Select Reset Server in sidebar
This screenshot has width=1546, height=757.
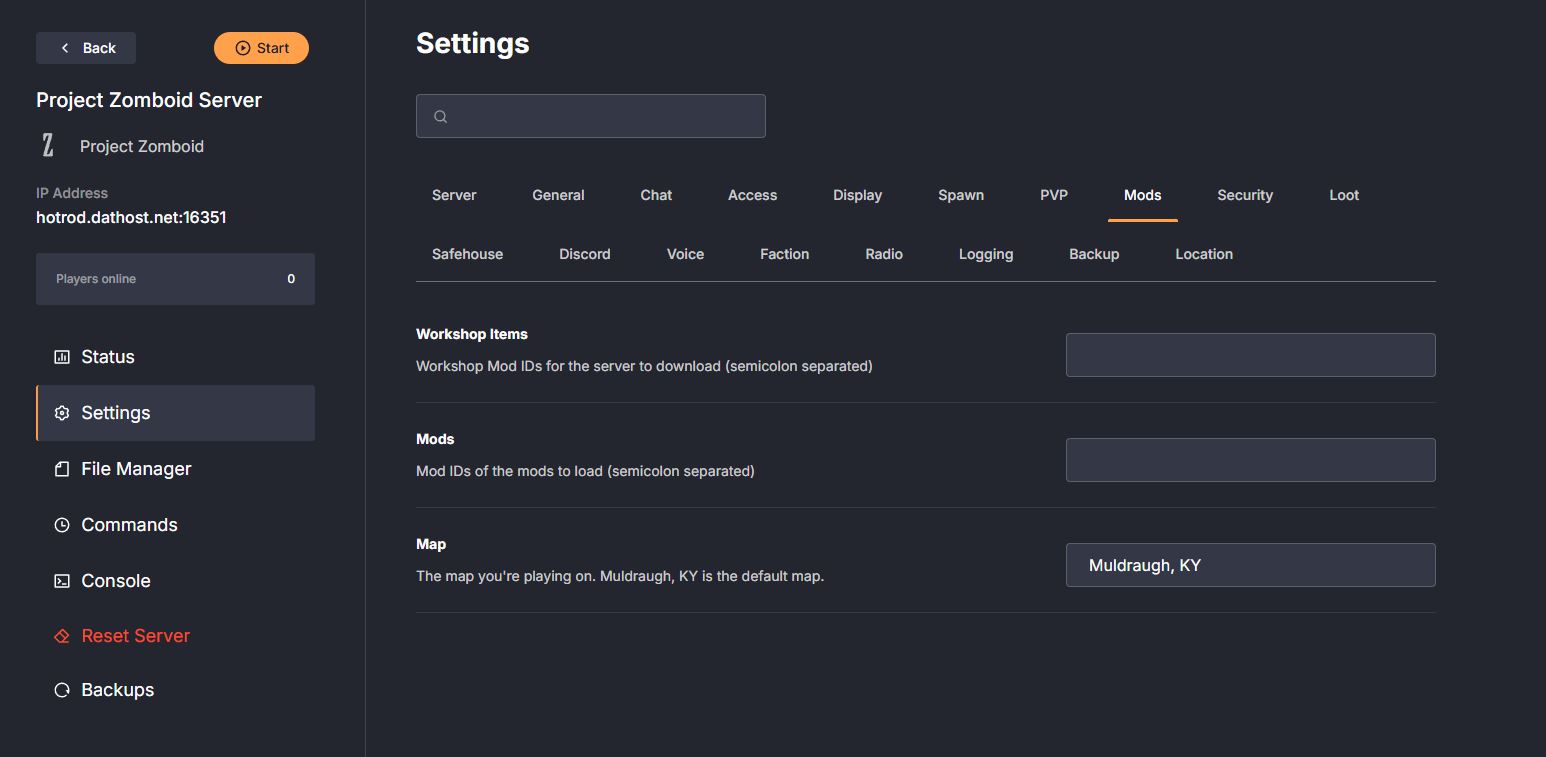(x=175, y=636)
